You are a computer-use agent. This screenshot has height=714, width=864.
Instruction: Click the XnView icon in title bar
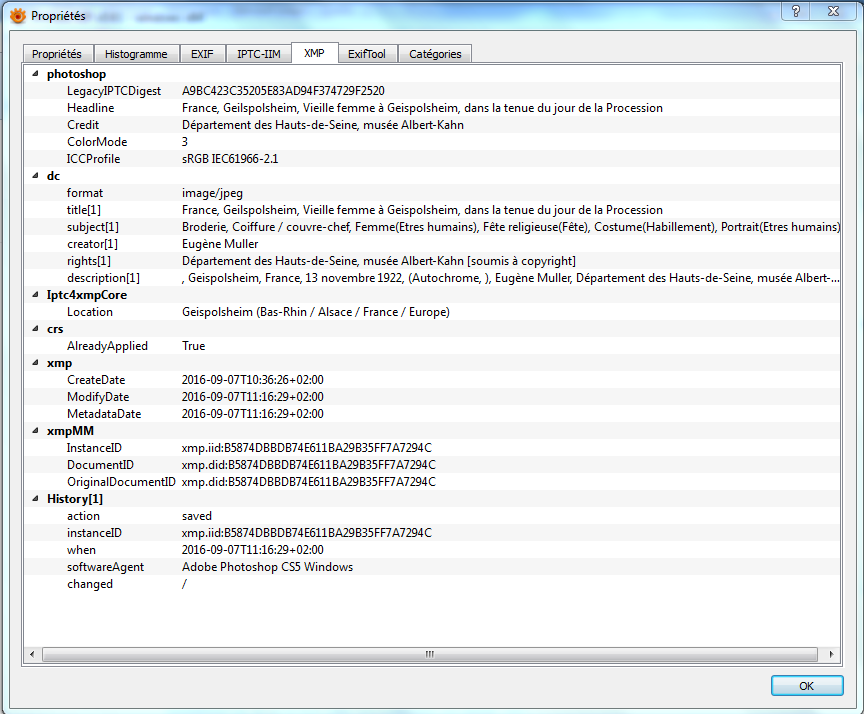(16, 15)
